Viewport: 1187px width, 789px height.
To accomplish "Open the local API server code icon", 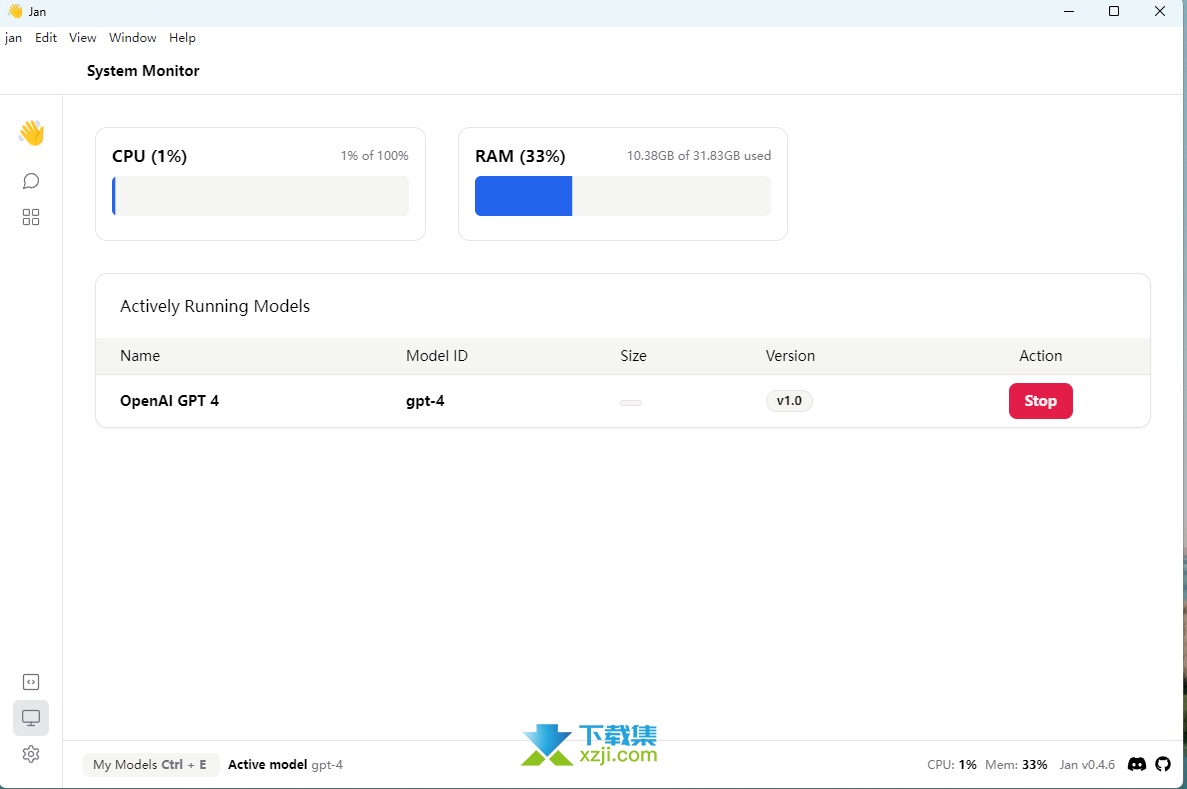I will pos(31,682).
